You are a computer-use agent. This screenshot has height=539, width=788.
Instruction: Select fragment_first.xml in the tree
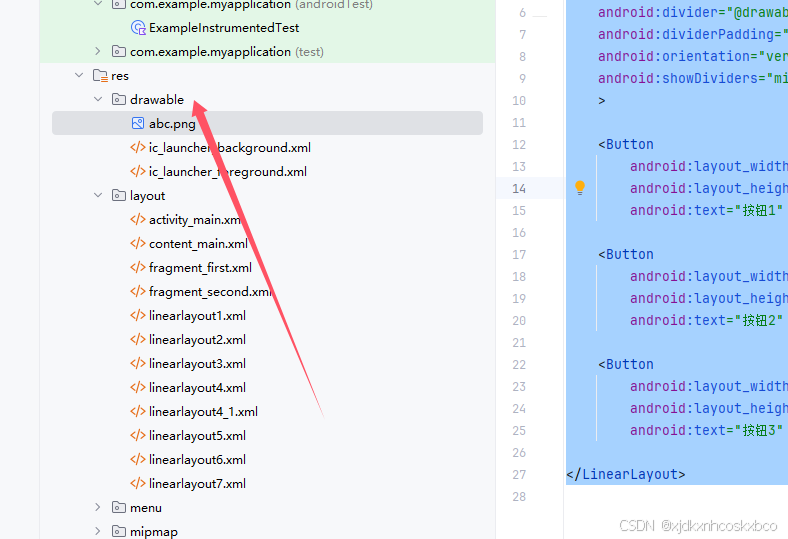pos(201,268)
